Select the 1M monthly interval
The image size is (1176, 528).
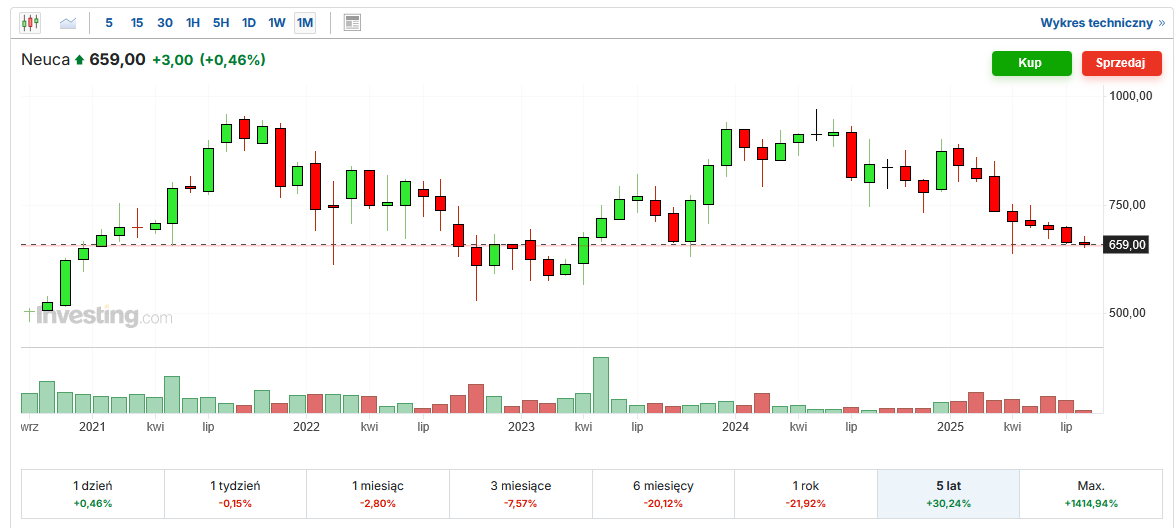(305, 22)
